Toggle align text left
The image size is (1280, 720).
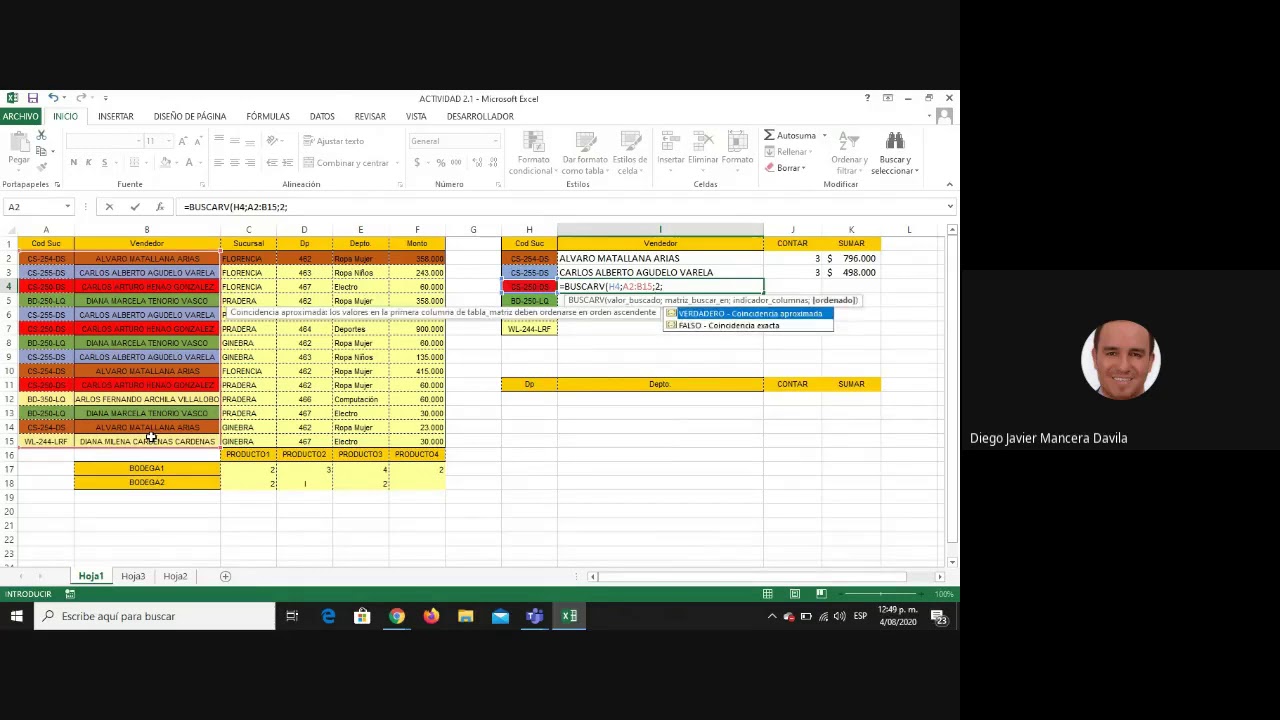coord(218,163)
